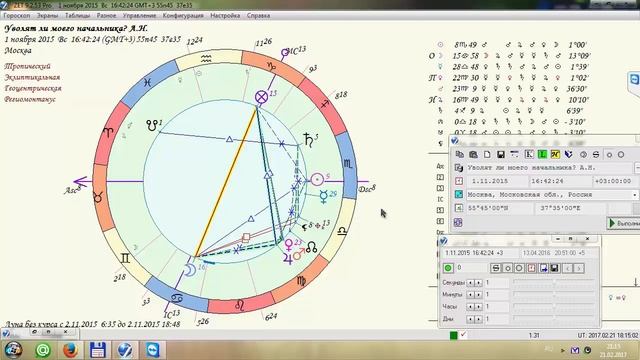
Task: Click the dotted-circle icon in data toolbar
Action: pos(583,154)
